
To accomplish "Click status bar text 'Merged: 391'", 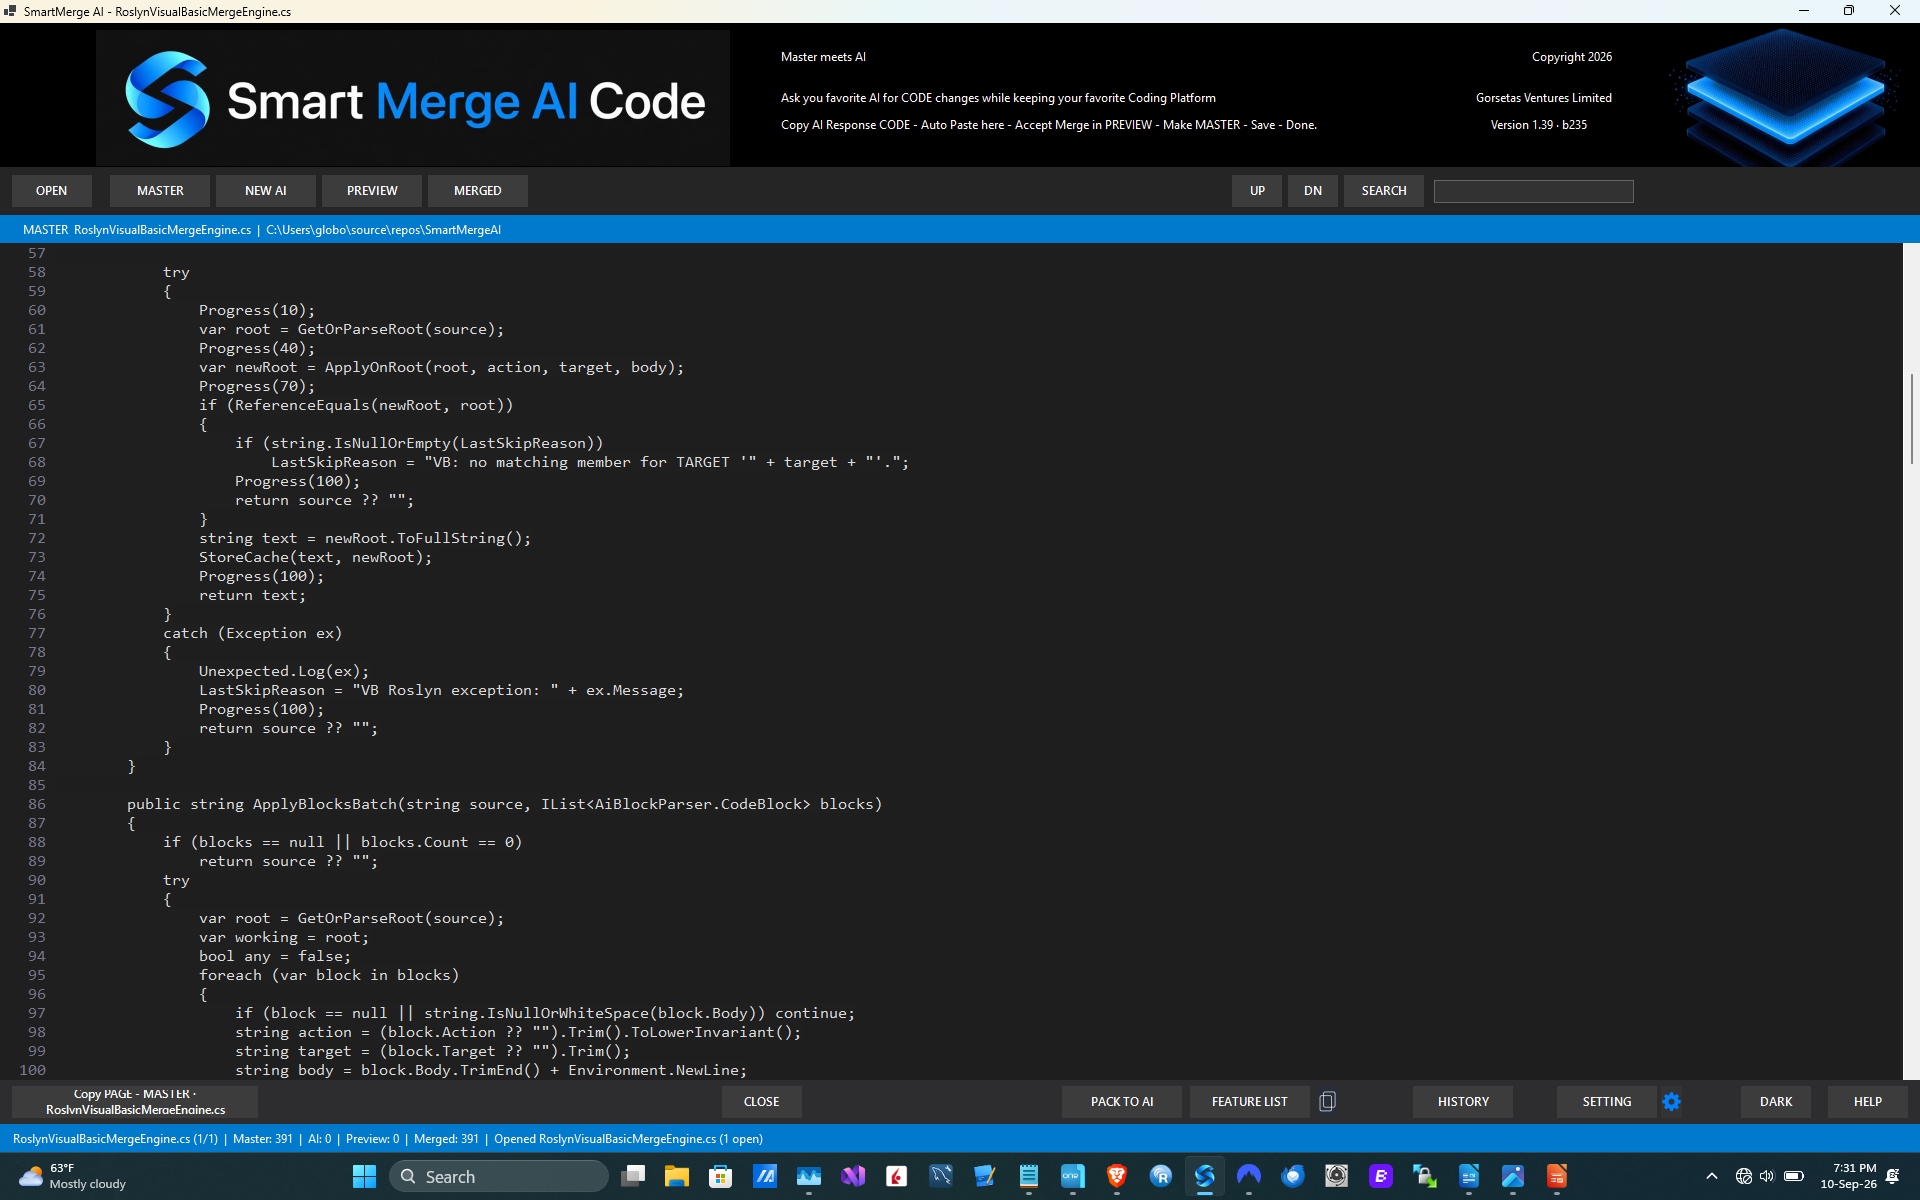I will [446, 1139].
